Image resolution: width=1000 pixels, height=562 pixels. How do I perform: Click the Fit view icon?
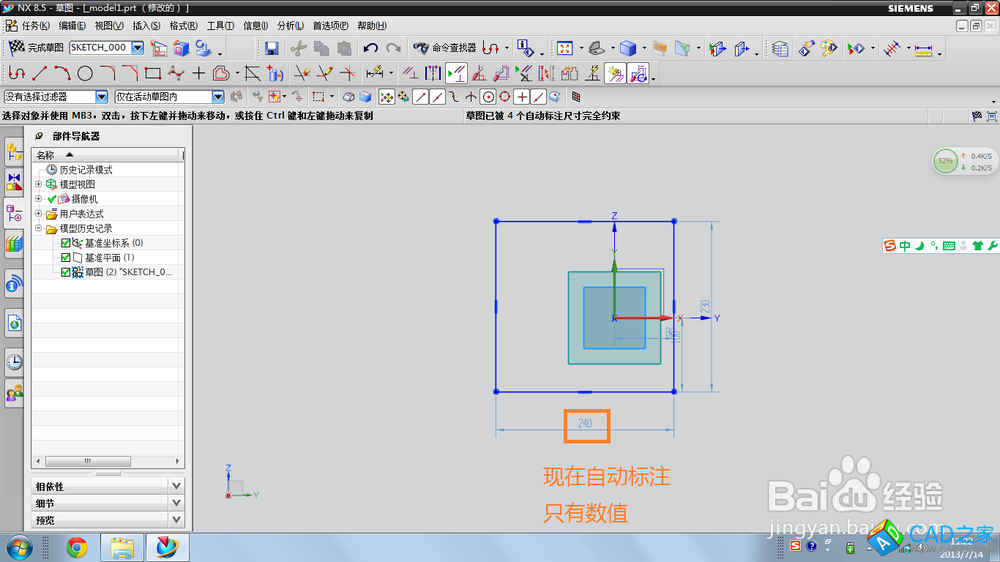click(x=565, y=48)
